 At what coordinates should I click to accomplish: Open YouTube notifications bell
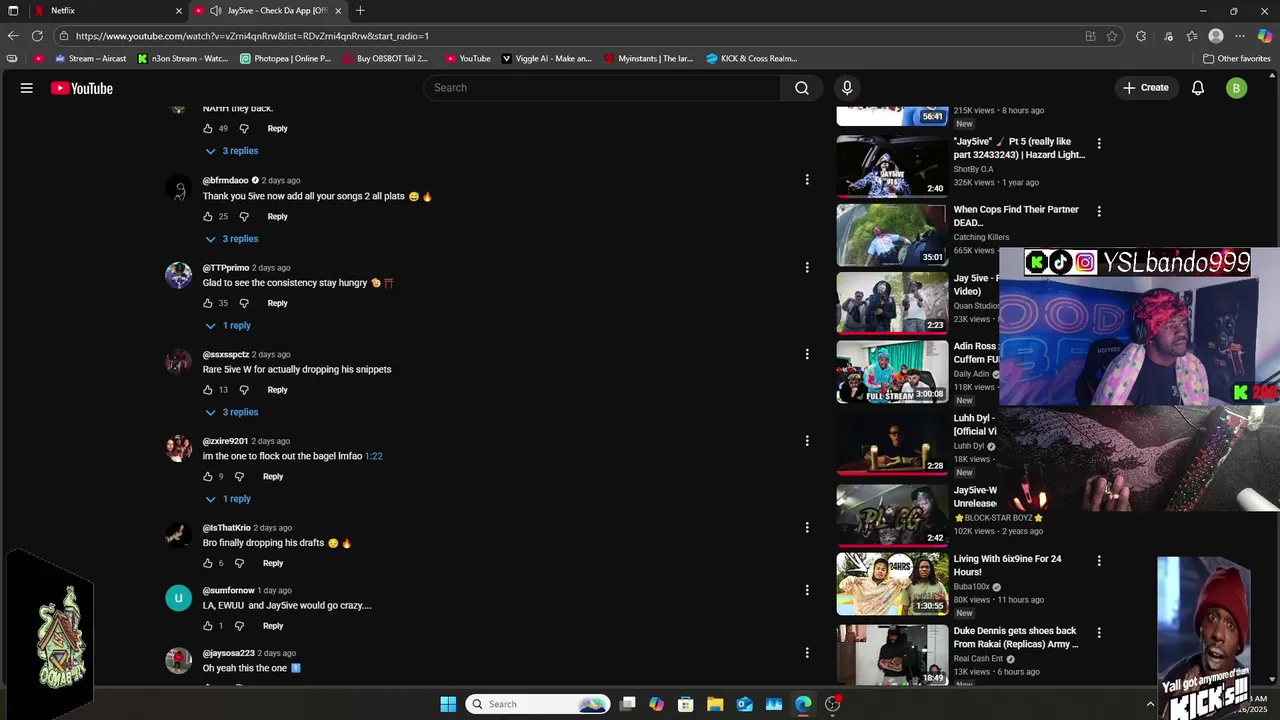[1198, 88]
